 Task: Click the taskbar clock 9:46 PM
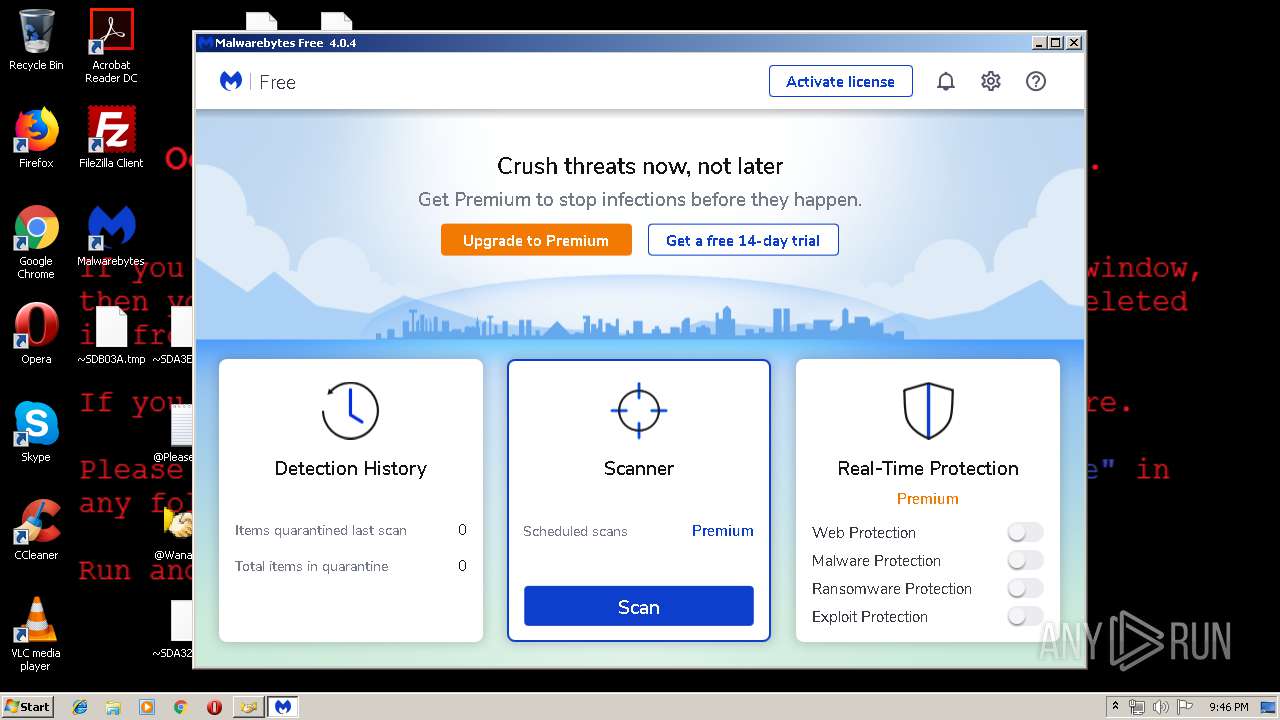1228,707
